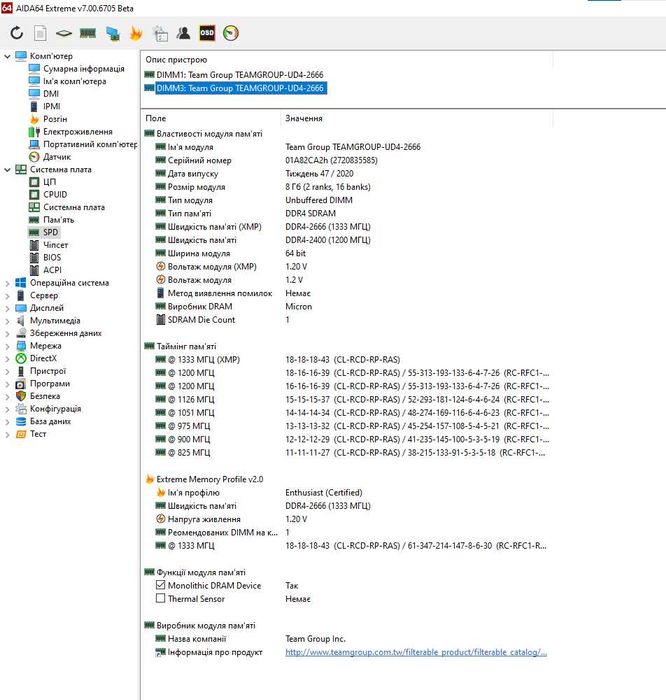Select the Розмір модуля row

(348, 187)
